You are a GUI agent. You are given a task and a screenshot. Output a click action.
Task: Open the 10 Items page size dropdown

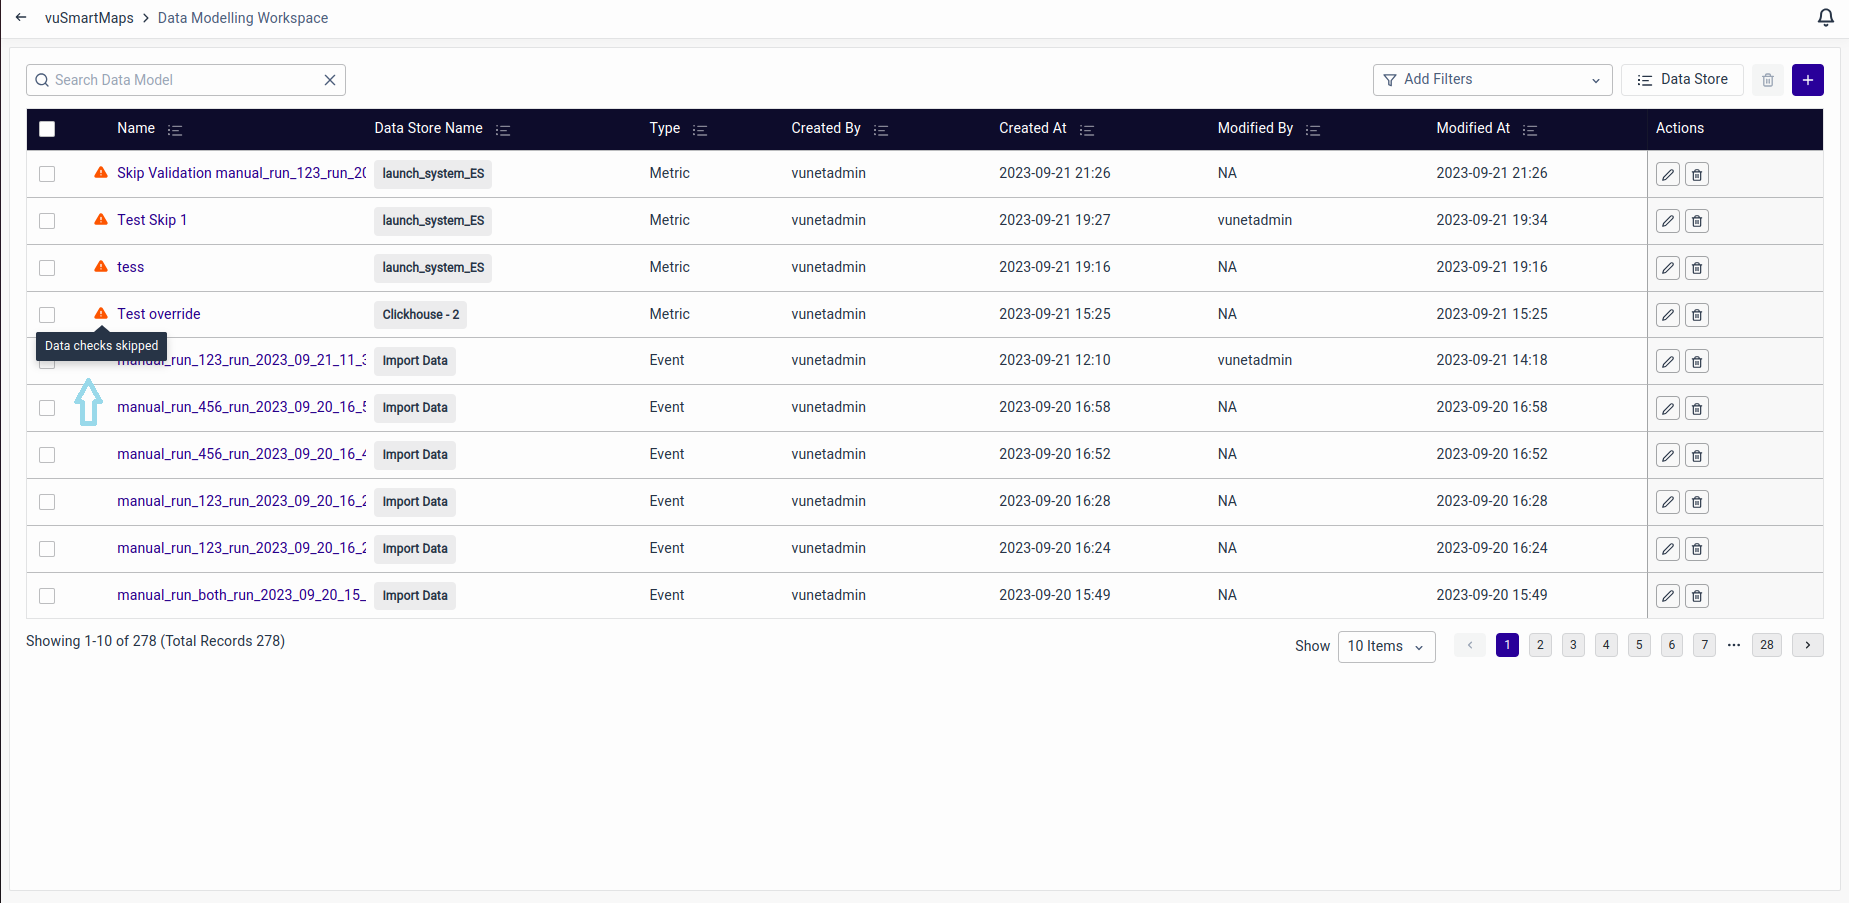1385,647
